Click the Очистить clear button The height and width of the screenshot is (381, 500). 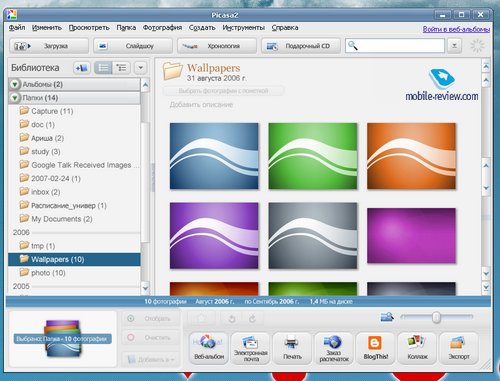click(x=151, y=338)
